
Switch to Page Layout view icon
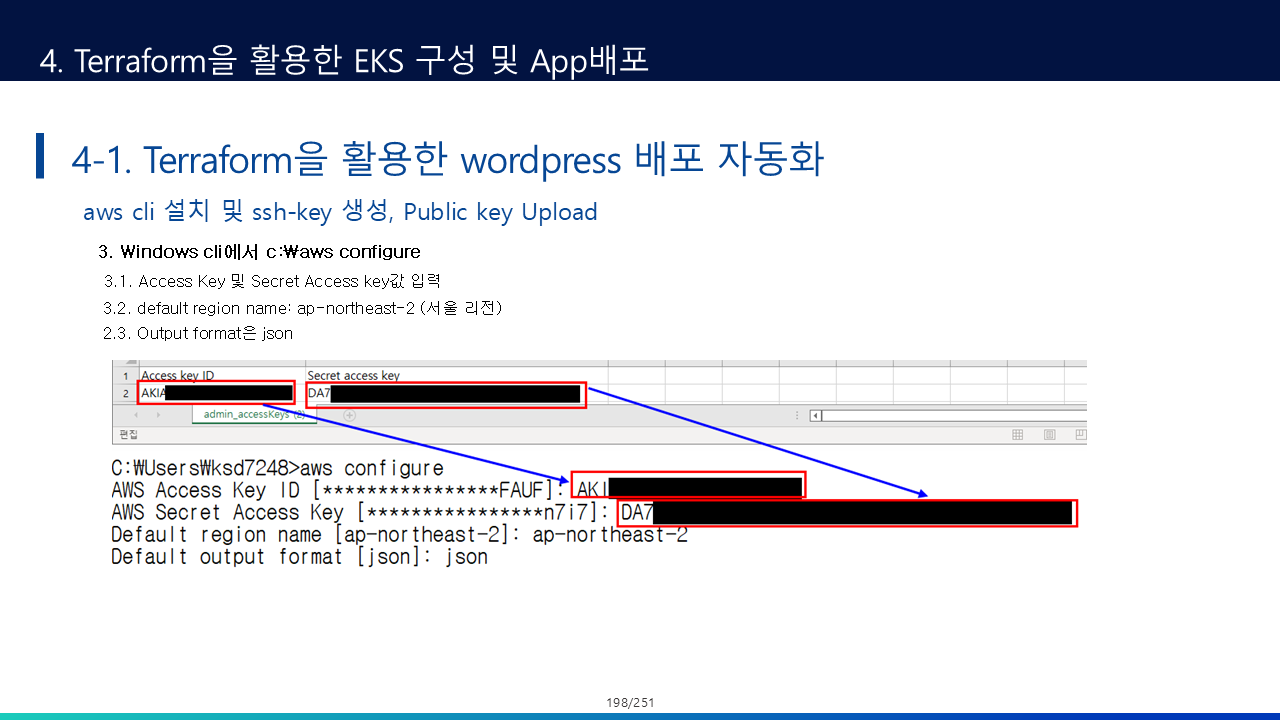point(1049,435)
